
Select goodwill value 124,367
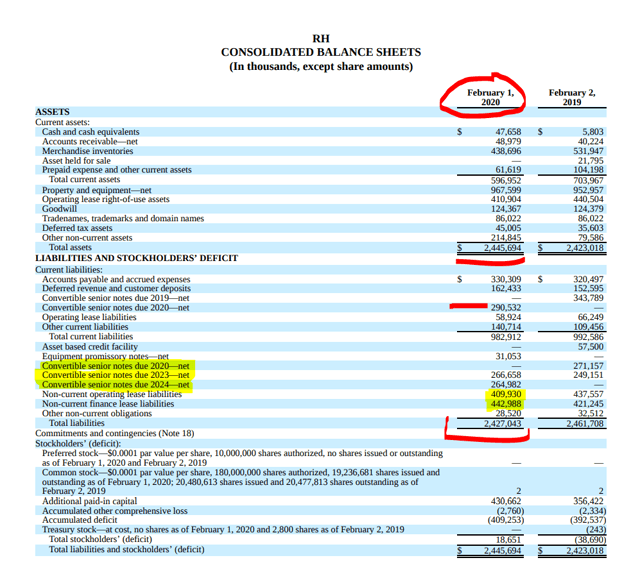tap(506, 209)
